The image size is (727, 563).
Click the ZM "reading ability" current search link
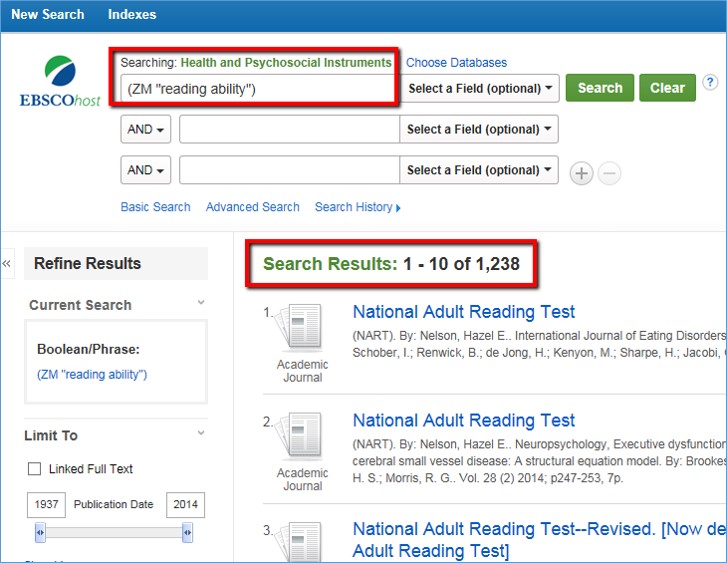tap(92, 375)
